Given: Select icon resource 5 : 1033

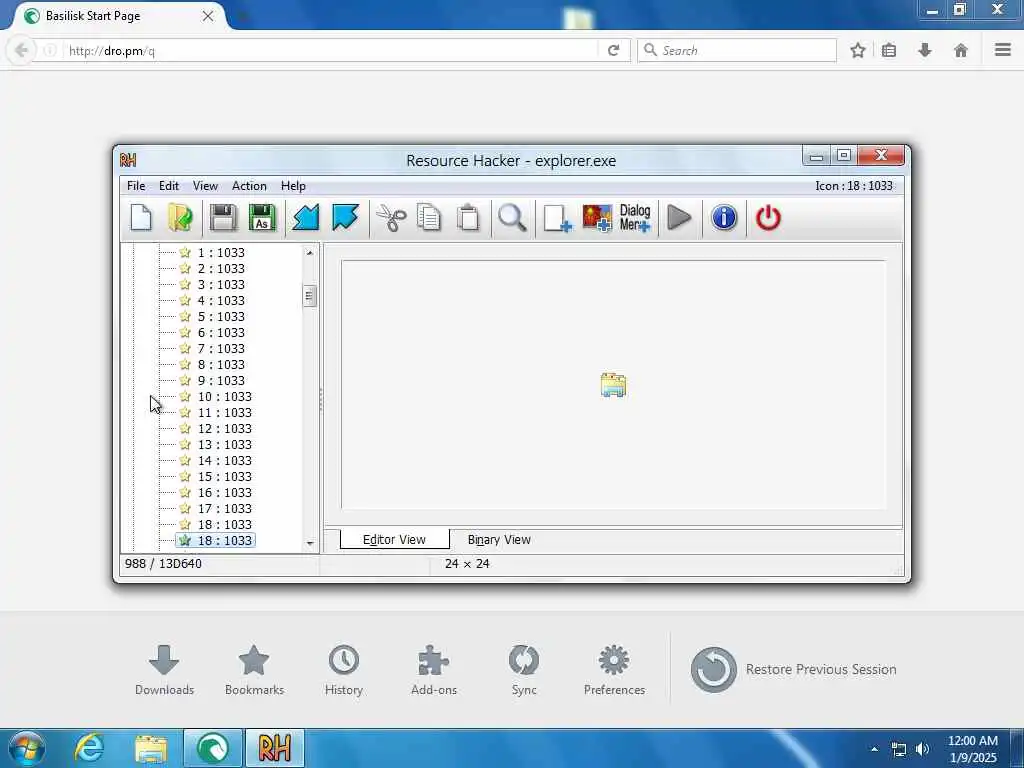Looking at the screenshot, I should click(x=221, y=317).
